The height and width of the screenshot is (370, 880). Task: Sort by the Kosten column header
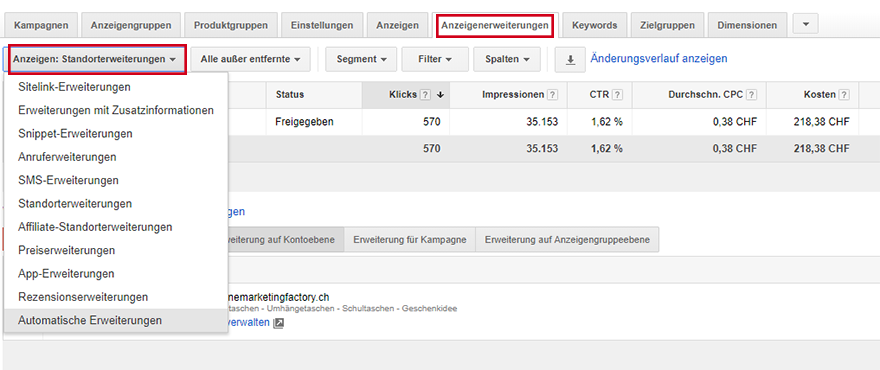(x=813, y=95)
